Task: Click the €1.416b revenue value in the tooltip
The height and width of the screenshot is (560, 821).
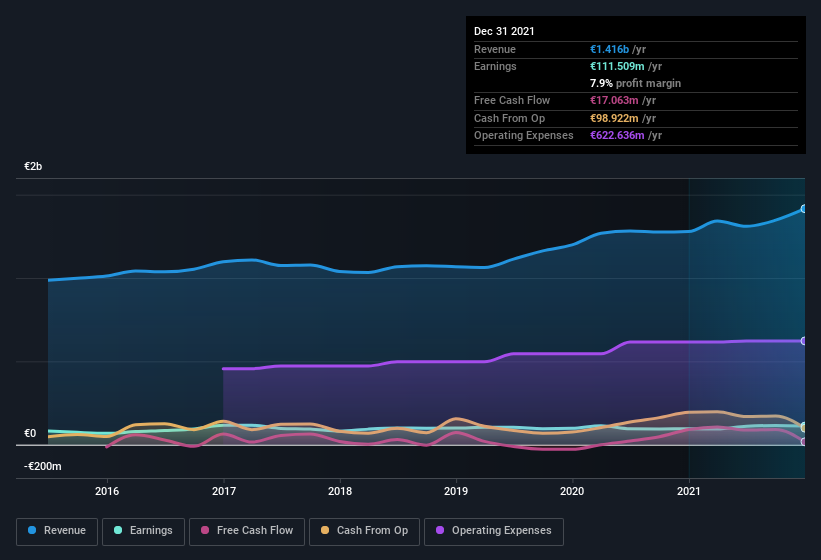Action: tap(609, 49)
